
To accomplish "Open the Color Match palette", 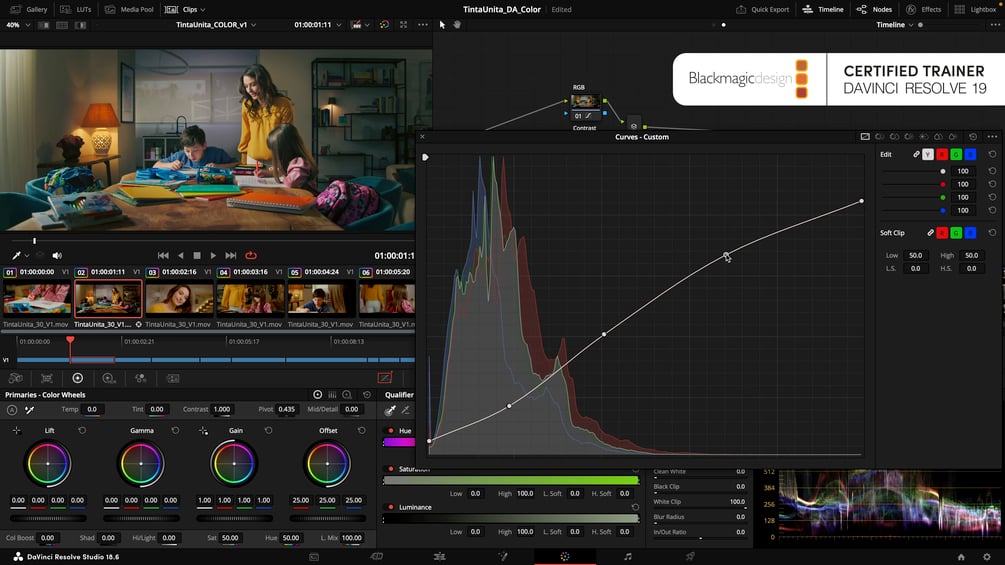I will pos(47,379).
